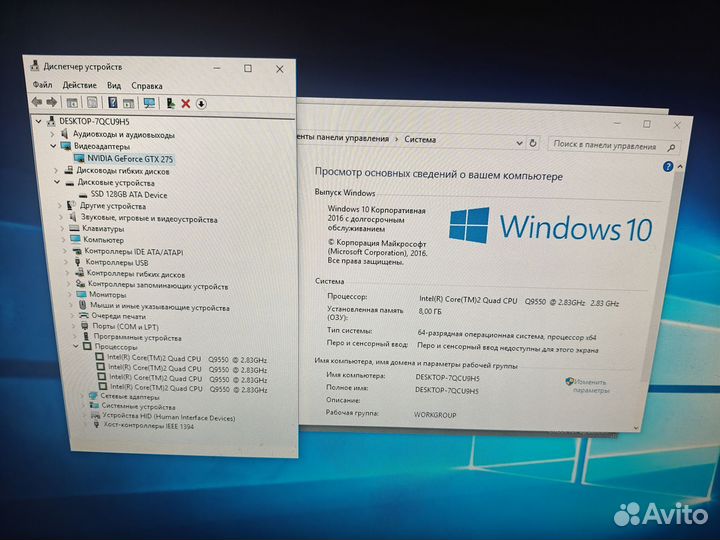Click the update driver icon with green arrow
The width and height of the screenshot is (720, 540).
(171, 102)
